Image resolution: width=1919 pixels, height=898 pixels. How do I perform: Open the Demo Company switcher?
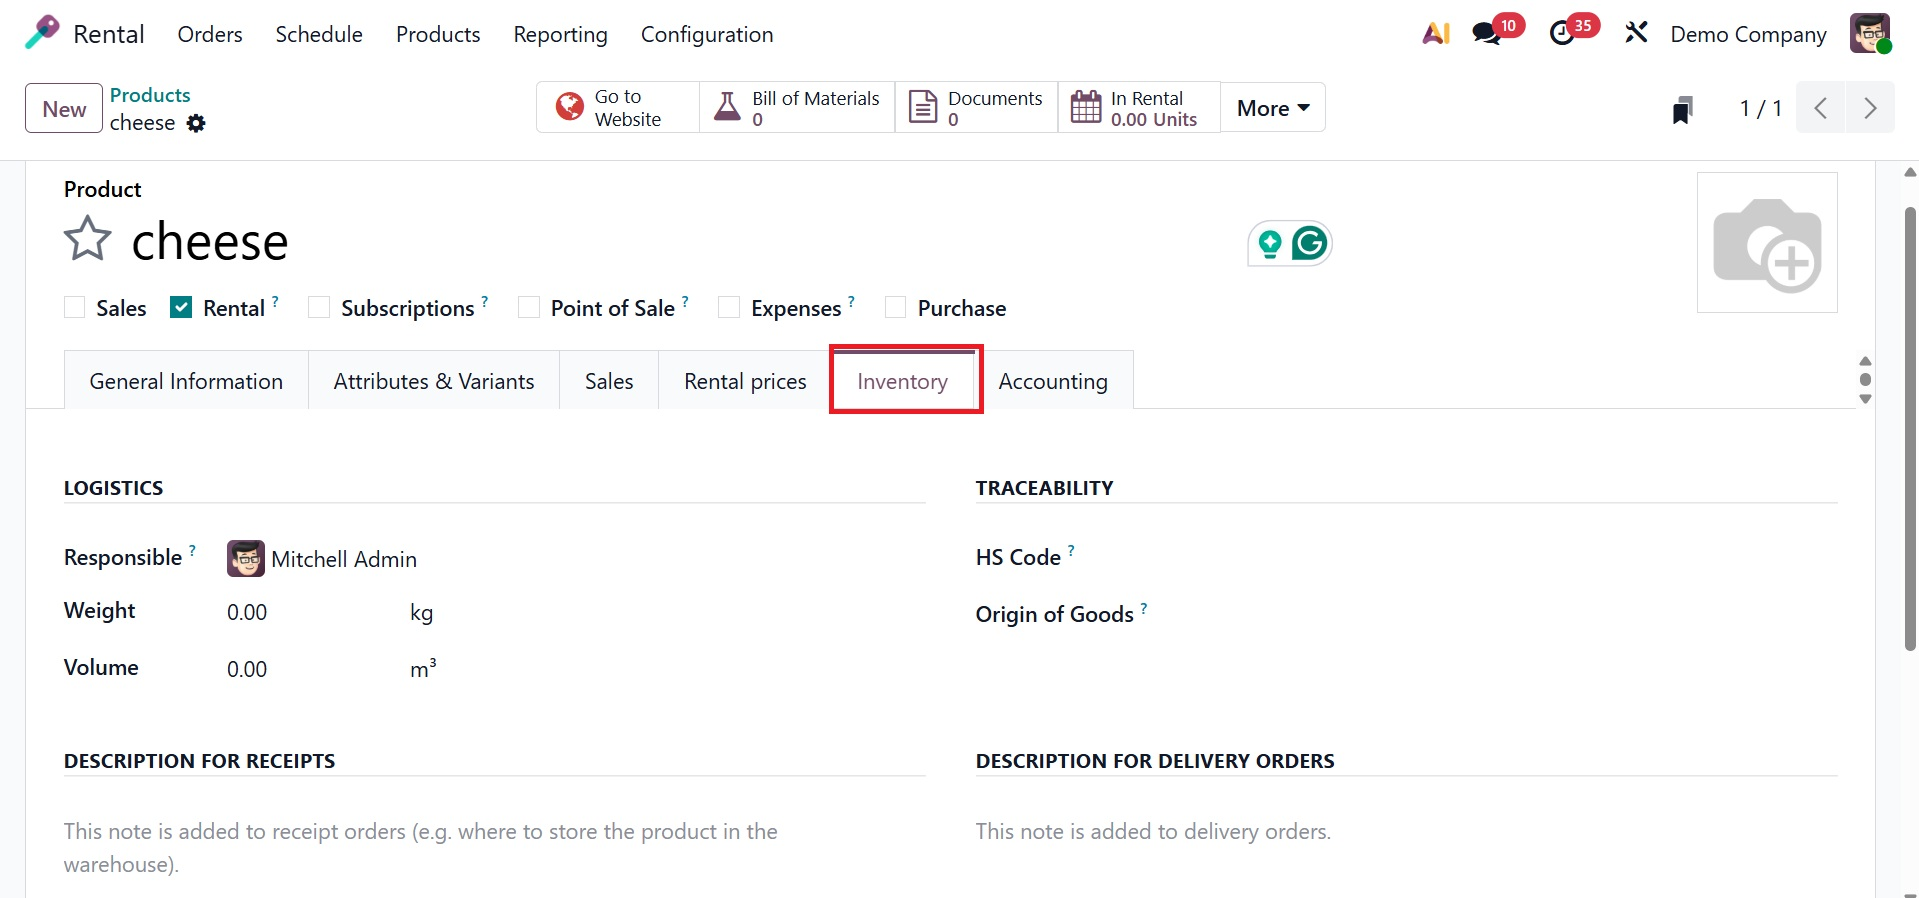pyautogui.click(x=1748, y=34)
